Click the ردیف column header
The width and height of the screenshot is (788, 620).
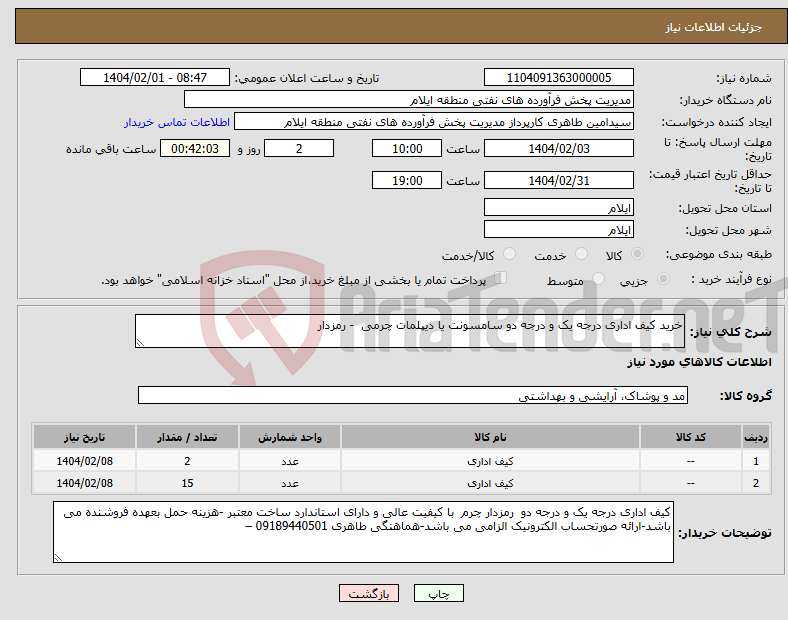756,437
